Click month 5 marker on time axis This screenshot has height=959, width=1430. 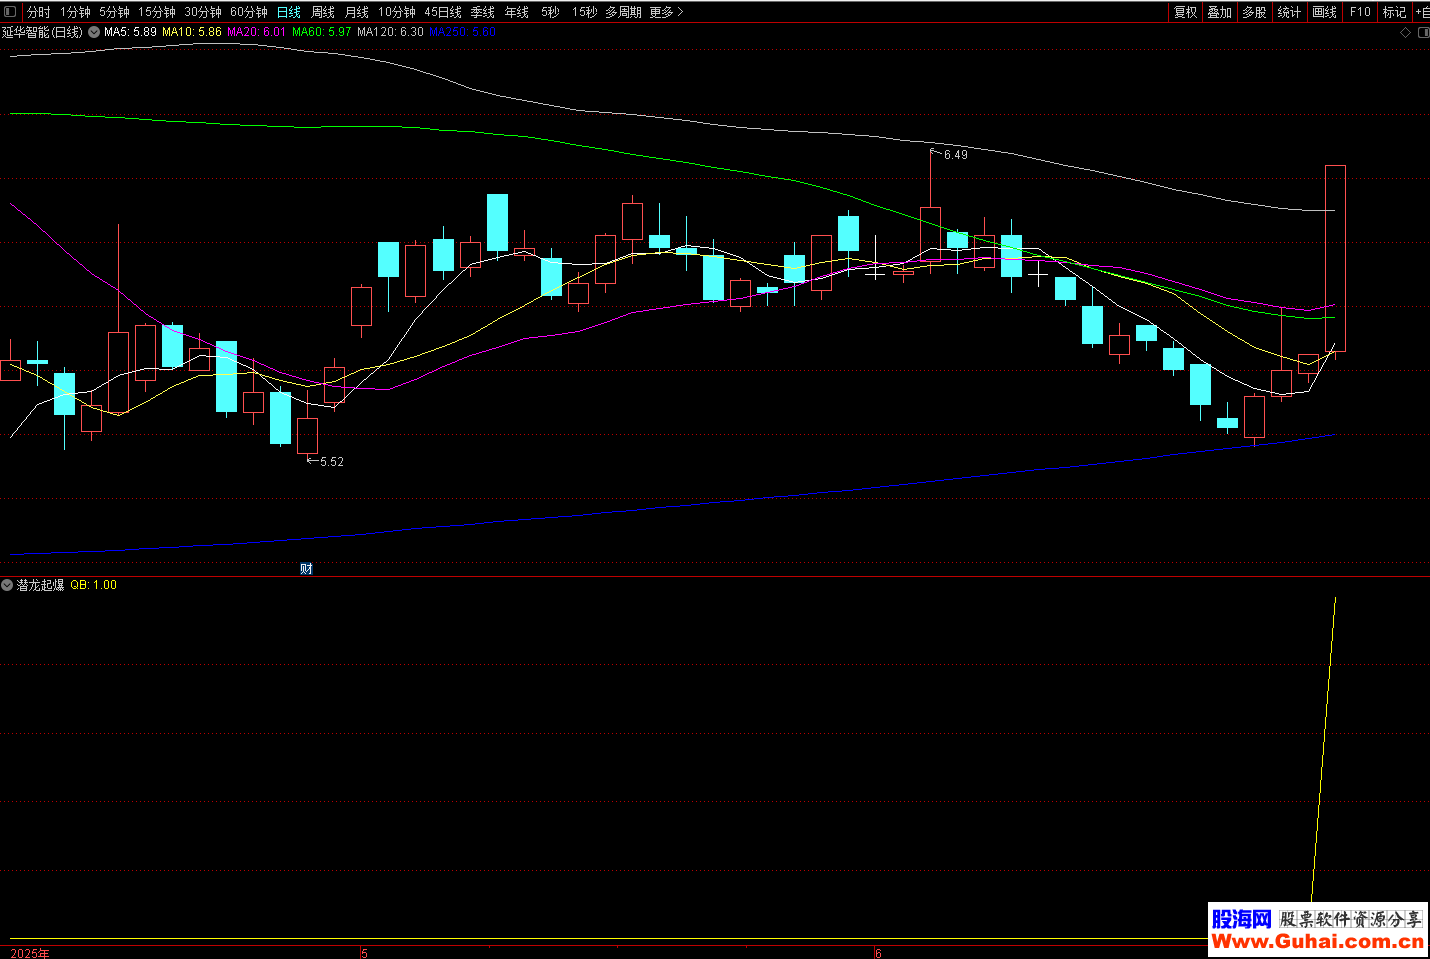(364, 953)
